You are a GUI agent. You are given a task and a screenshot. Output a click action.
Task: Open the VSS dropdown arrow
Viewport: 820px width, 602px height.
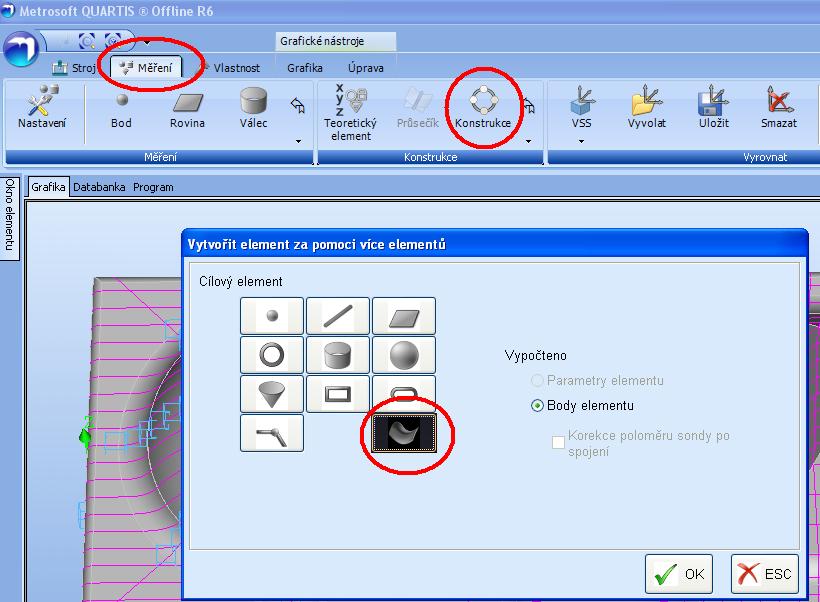tap(581, 141)
